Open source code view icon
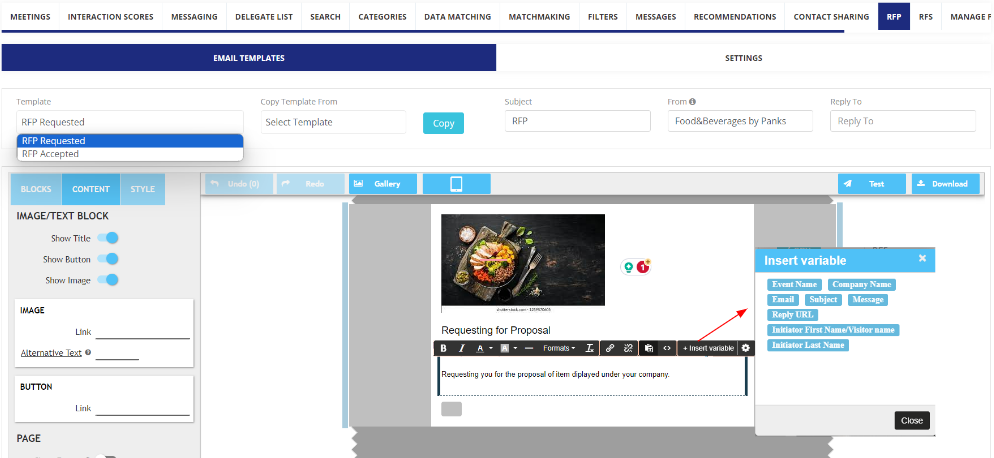The image size is (994, 458). point(666,348)
